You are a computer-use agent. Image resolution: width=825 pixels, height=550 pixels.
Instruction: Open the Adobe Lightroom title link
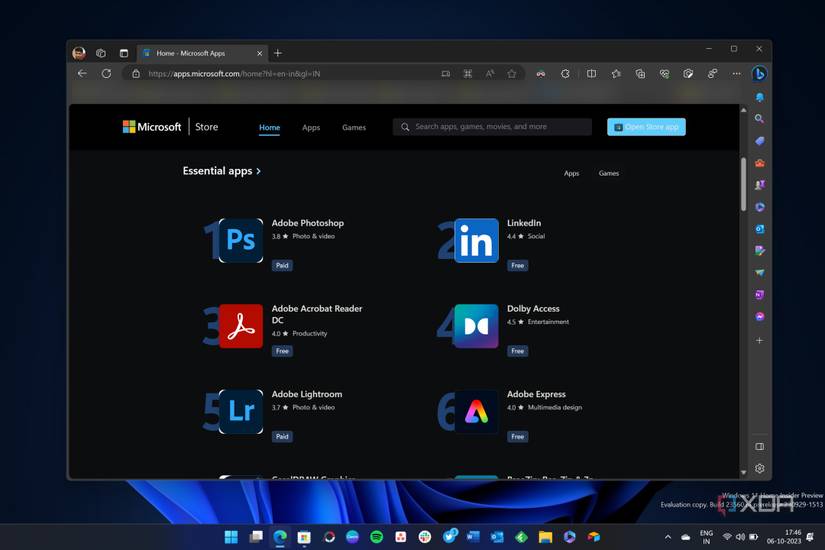point(307,394)
